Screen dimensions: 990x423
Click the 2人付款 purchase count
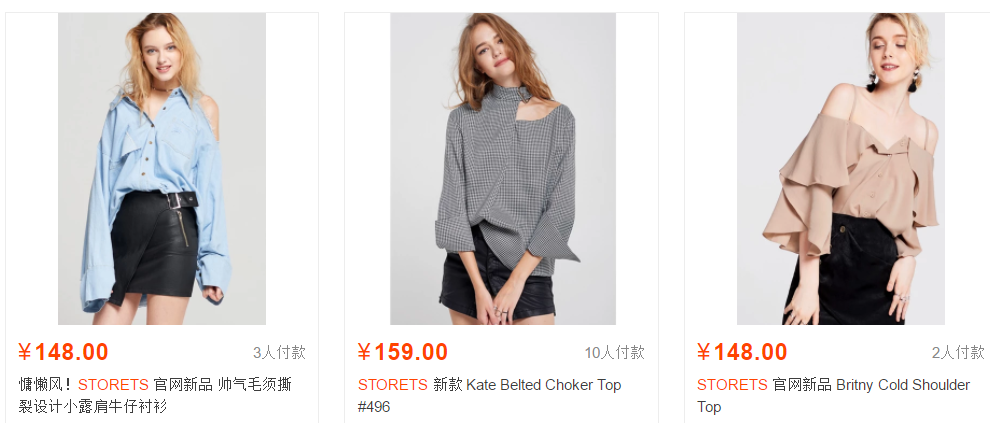pos(958,352)
